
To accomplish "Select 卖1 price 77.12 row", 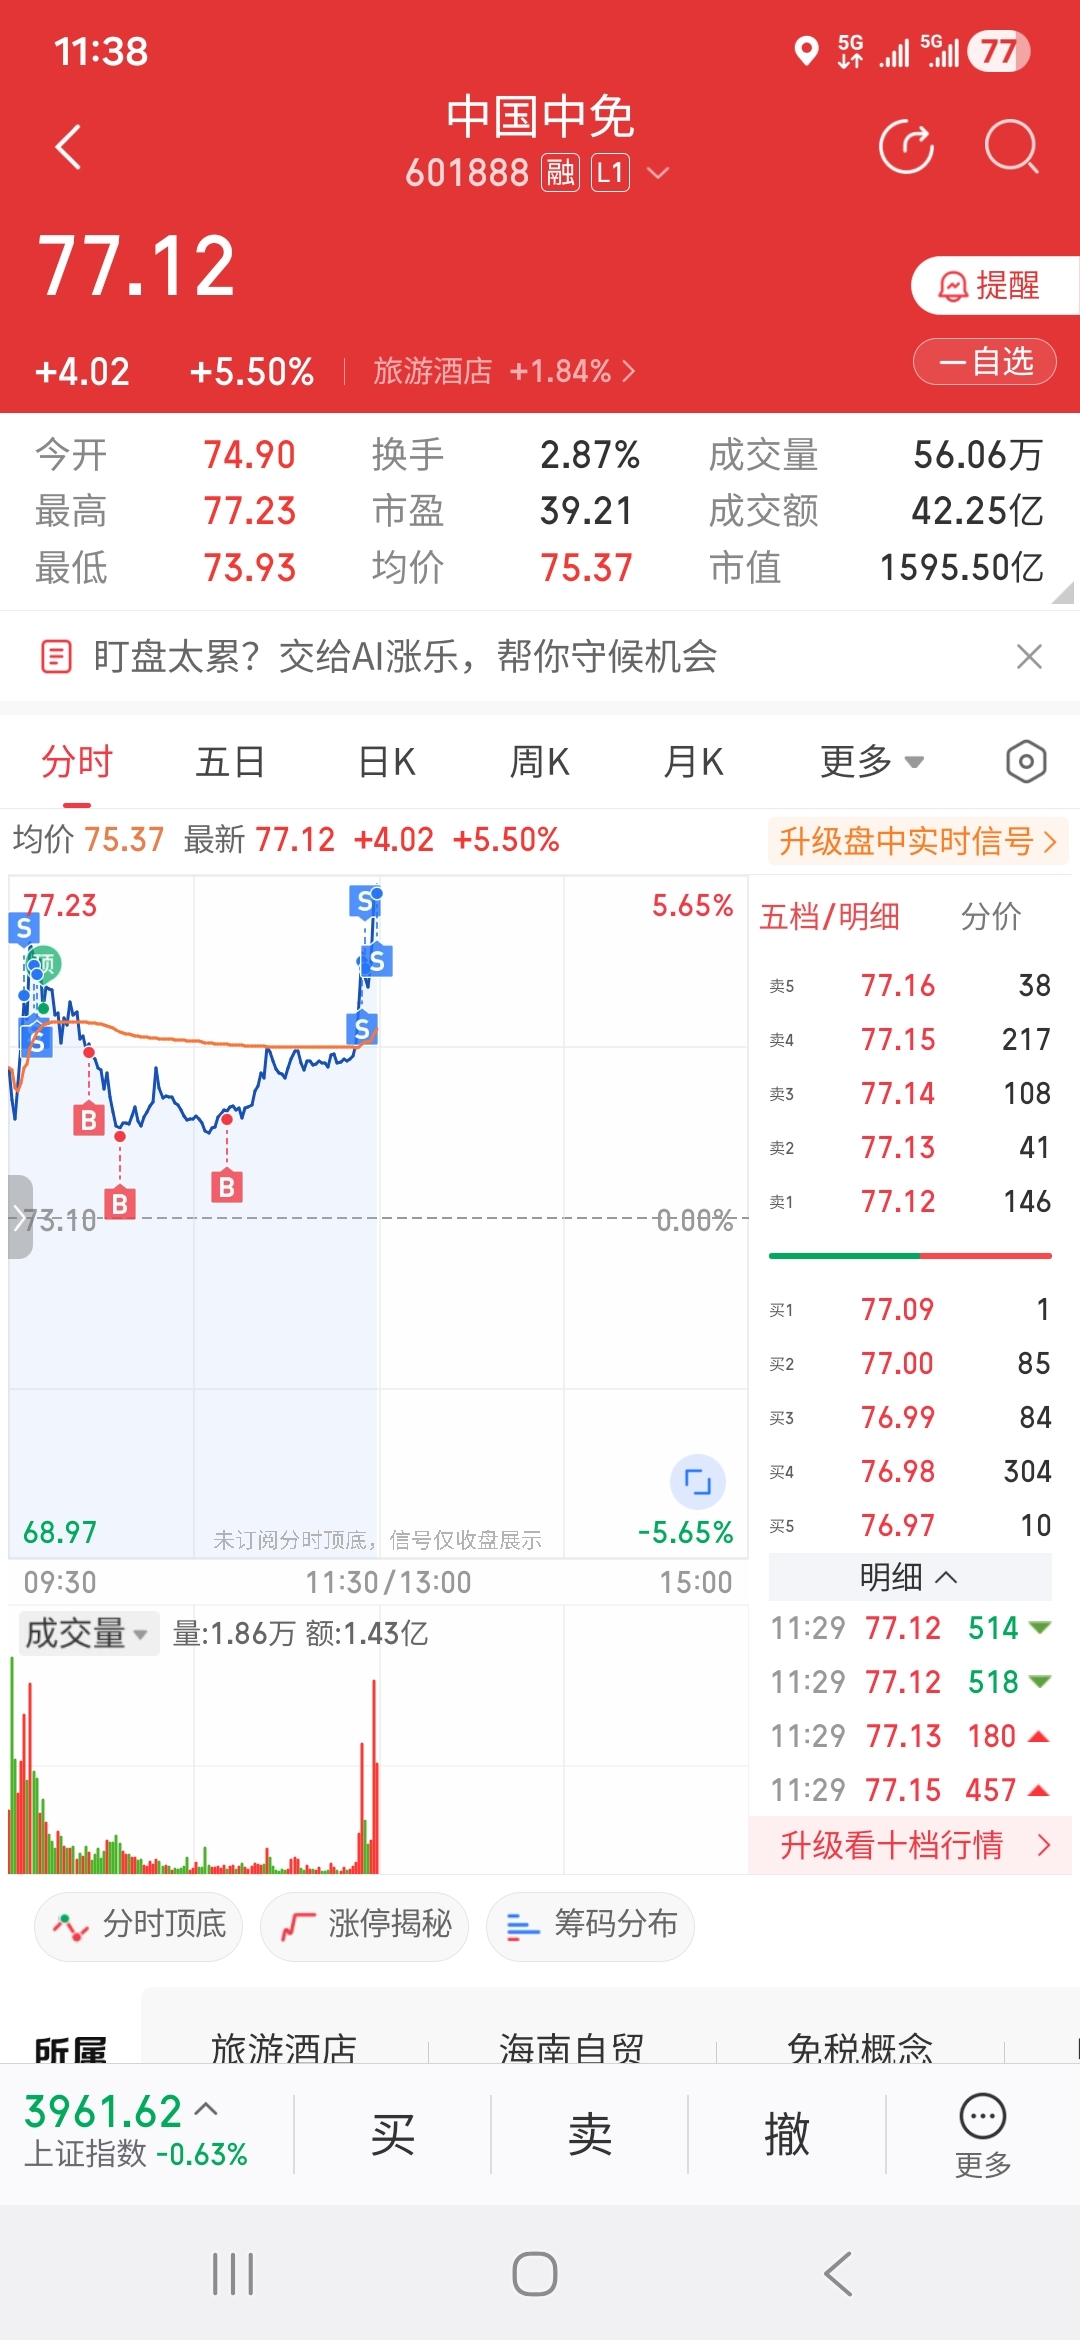I will click(910, 1201).
